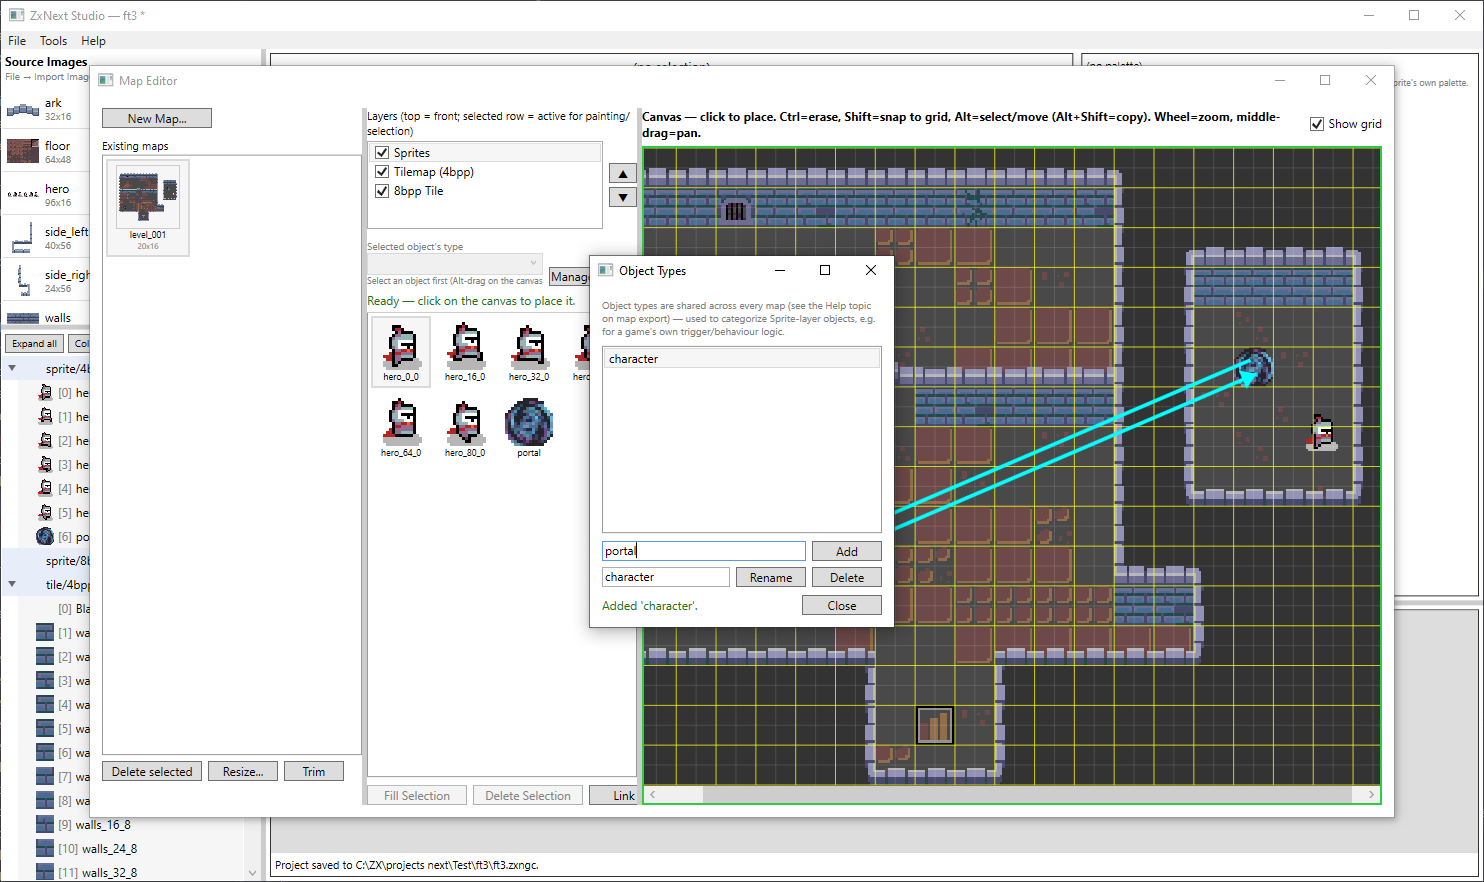Focus the rename field containing 'character'
The width and height of the screenshot is (1484, 882).
[x=666, y=577]
